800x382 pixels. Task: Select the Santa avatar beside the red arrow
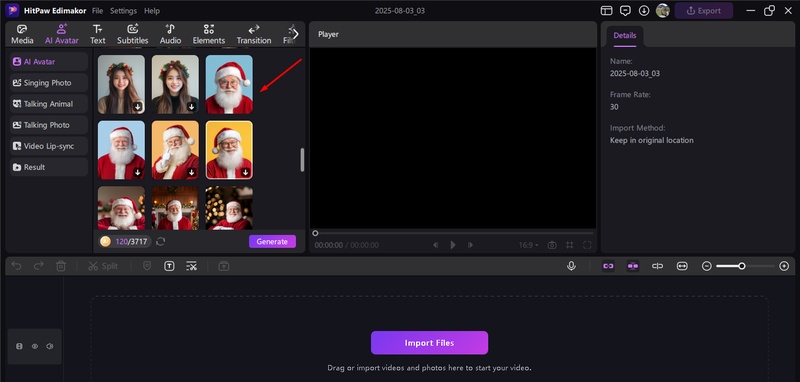229,84
